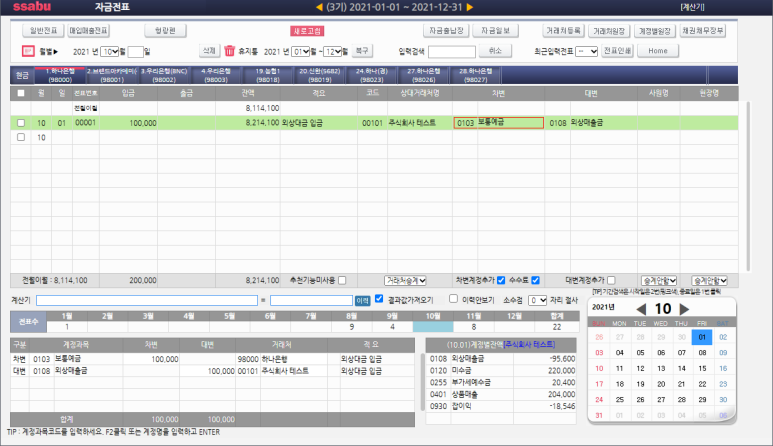Select 차변 cell 0103 보통예금
Viewport: 773px width, 446px height.
point(498,123)
